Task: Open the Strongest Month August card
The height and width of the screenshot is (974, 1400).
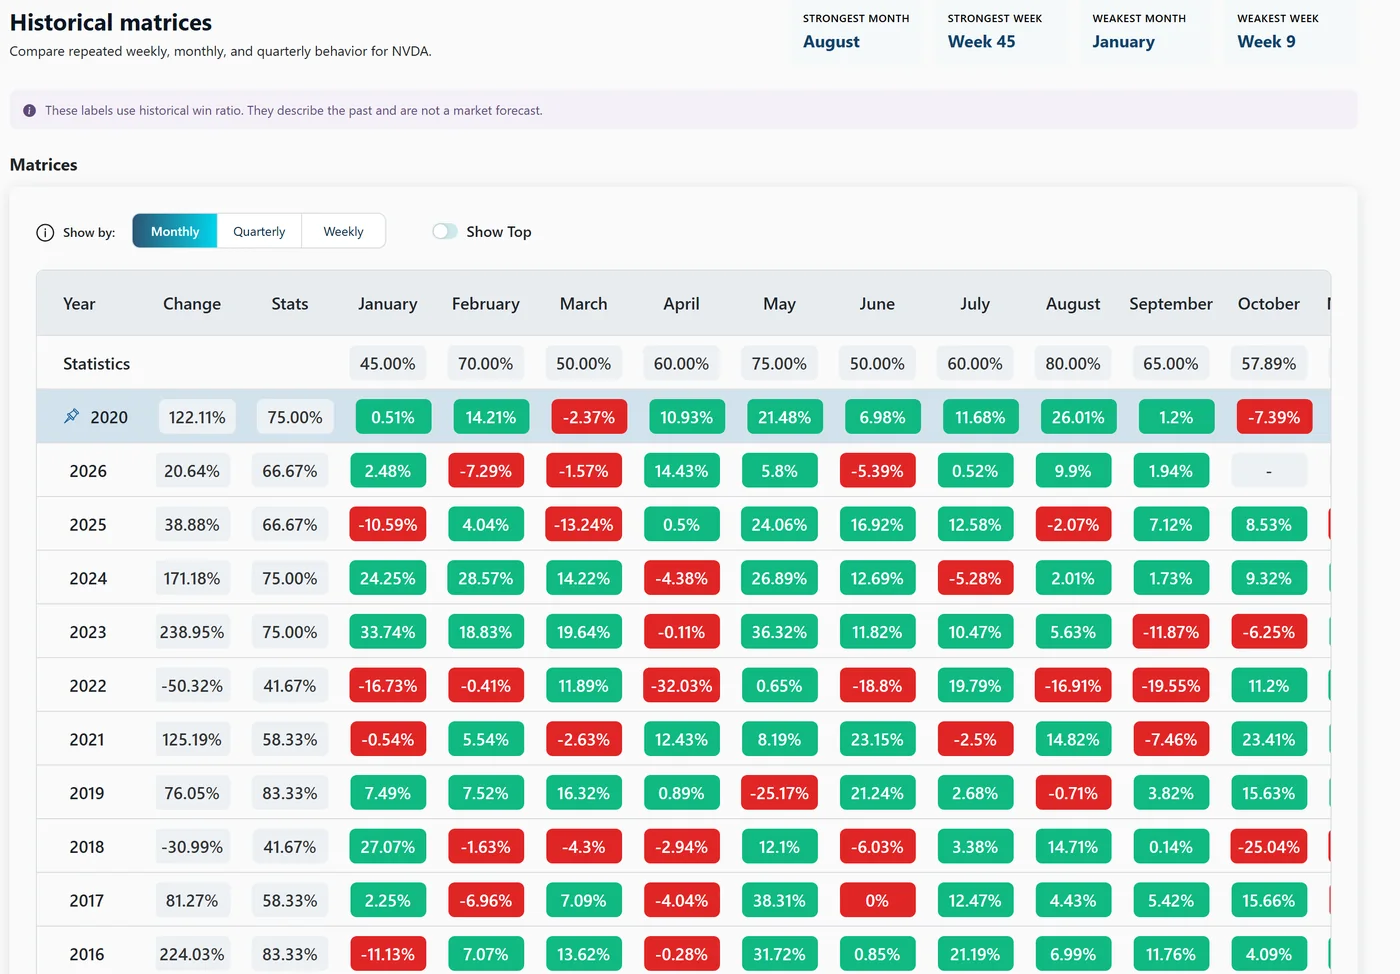Action: (x=856, y=32)
